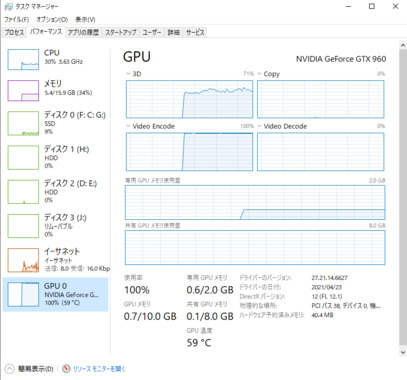Click the 59 °C temperature value
Image resolution: width=407 pixels, height=380 pixels.
point(199,343)
